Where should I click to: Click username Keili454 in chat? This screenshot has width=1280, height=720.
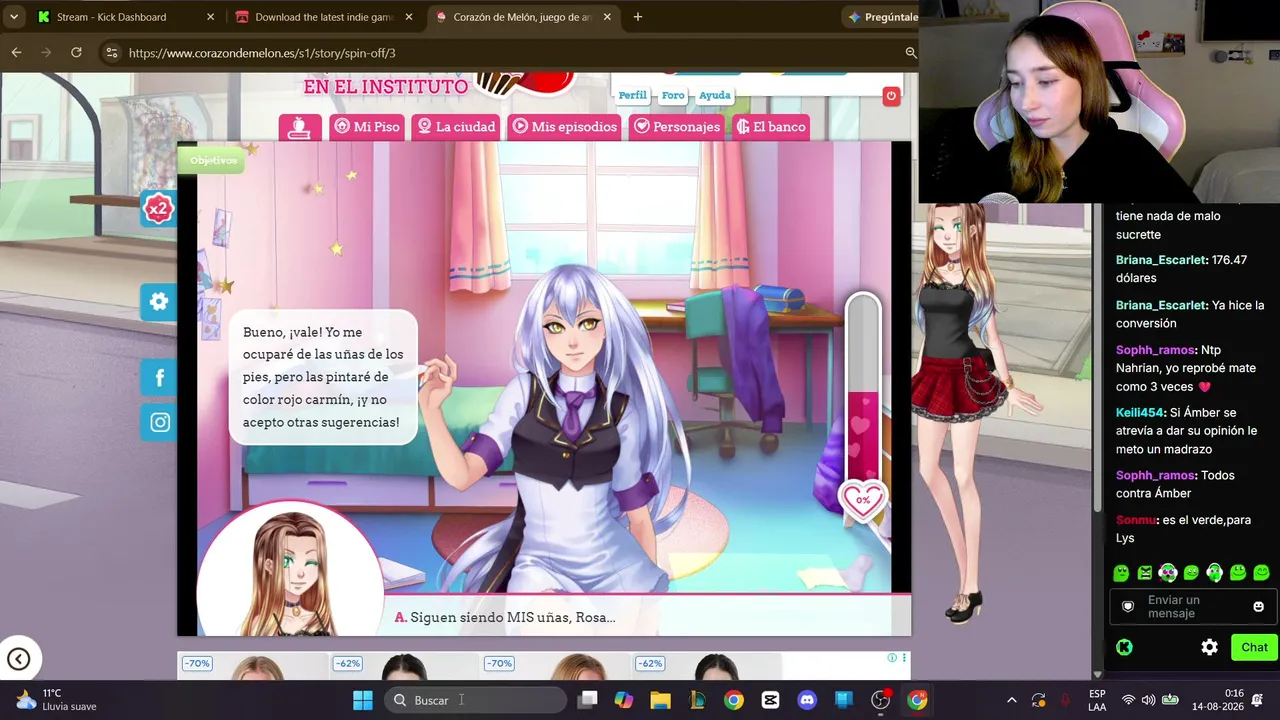click(1140, 412)
